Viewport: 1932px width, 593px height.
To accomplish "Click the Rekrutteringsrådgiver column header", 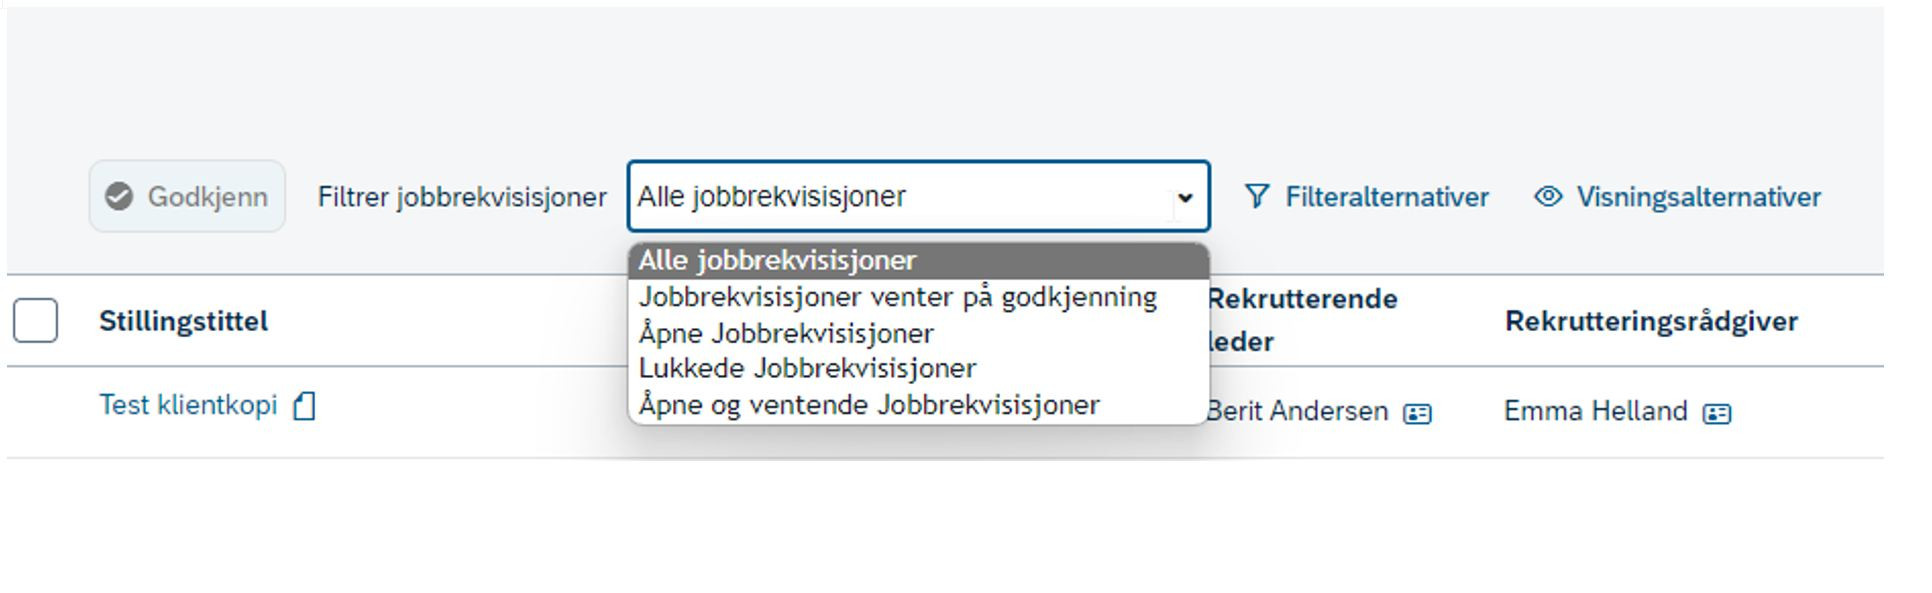I will pyautogui.click(x=1651, y=321).
